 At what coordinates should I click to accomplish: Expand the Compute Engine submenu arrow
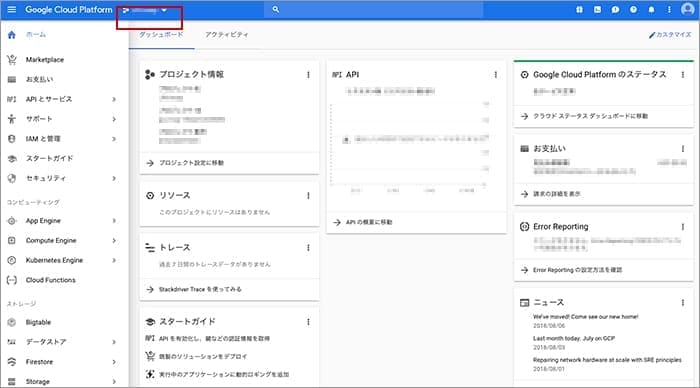click(114, 241)
